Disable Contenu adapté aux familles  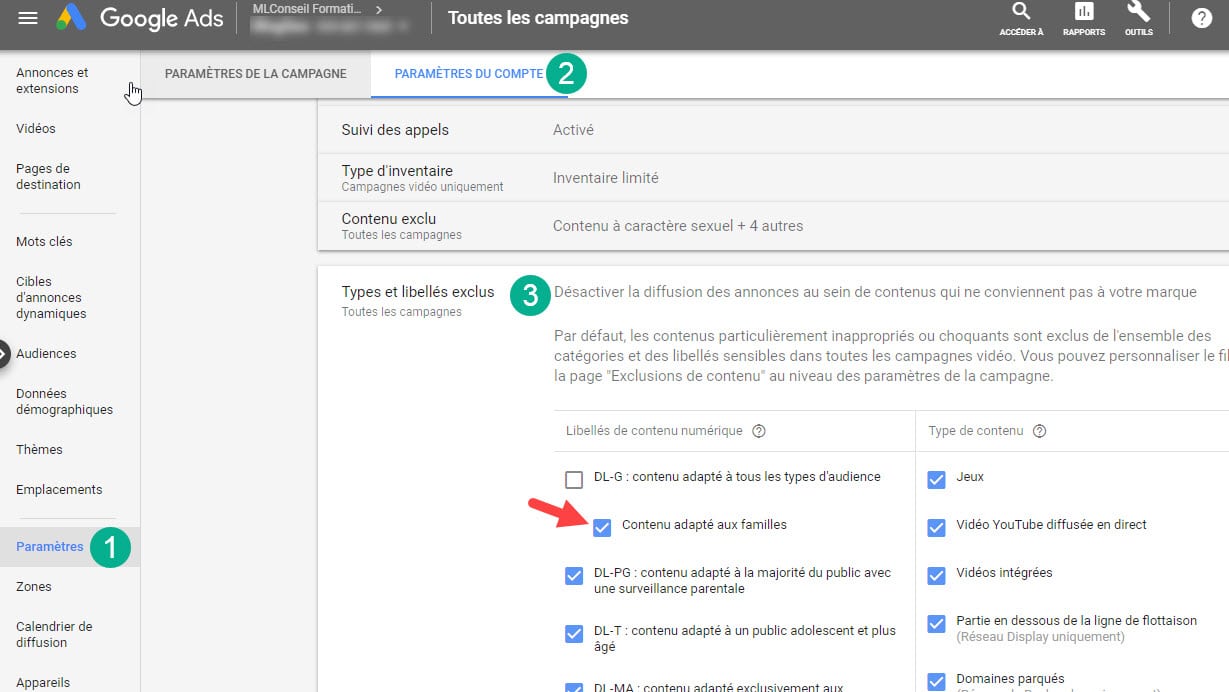[x=602, y=527]
